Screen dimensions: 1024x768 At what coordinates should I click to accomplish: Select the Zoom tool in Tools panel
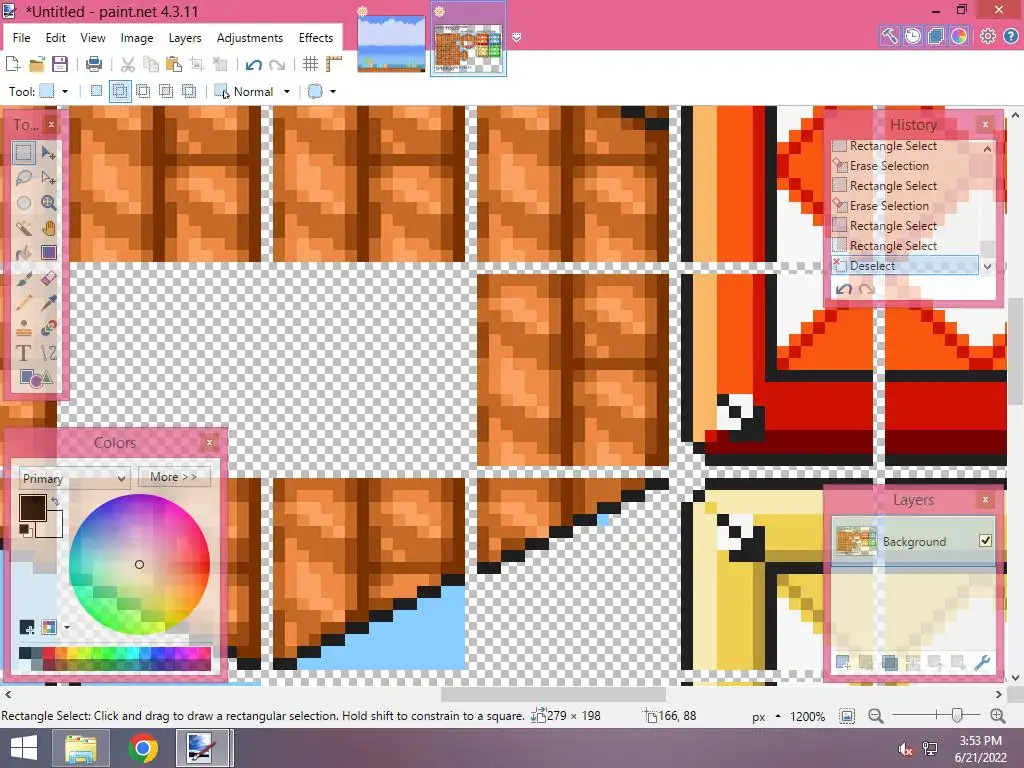coord(48,202)
